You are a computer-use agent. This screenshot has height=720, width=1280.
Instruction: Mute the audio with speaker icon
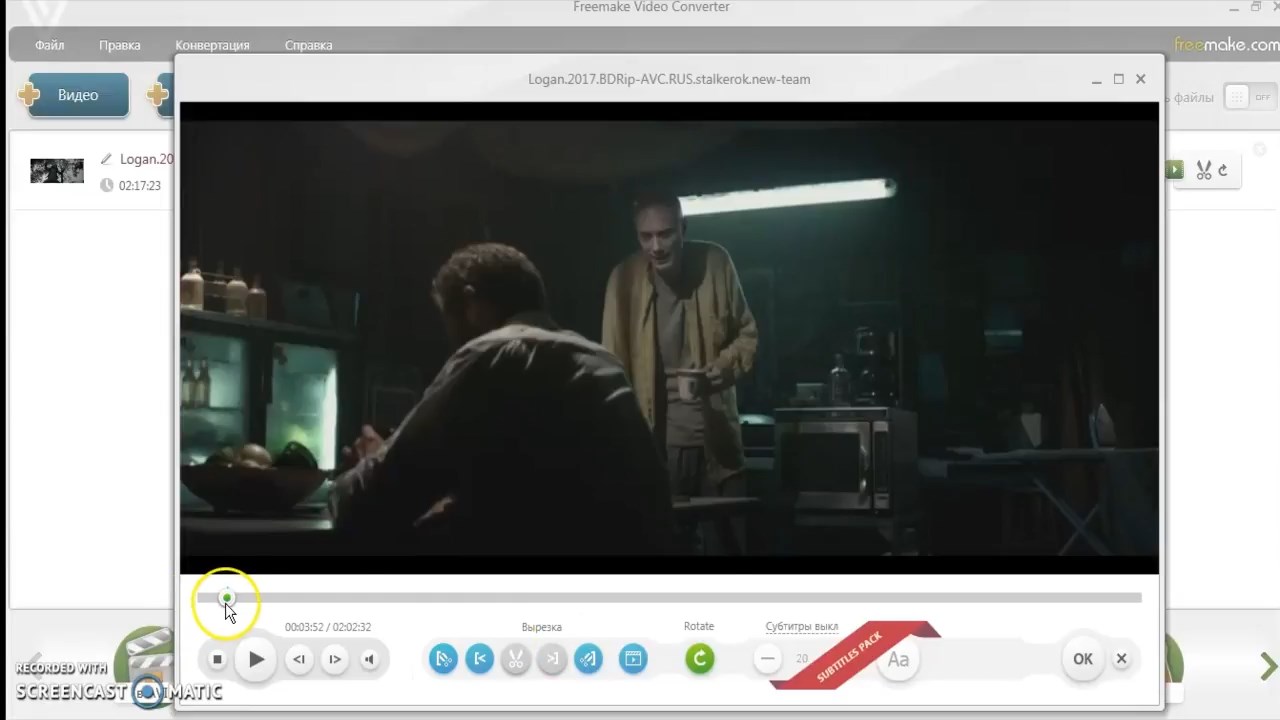tap(370, 659)
